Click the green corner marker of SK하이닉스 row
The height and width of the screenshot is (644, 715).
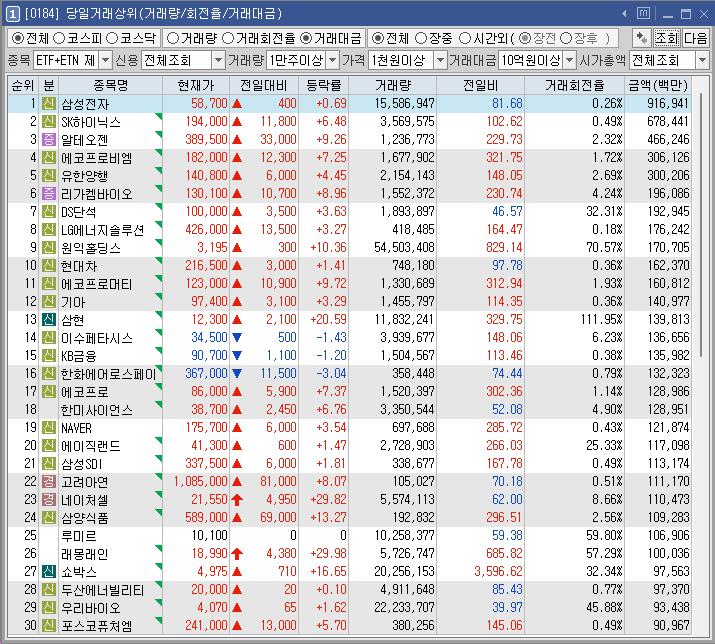coord(159,116)
